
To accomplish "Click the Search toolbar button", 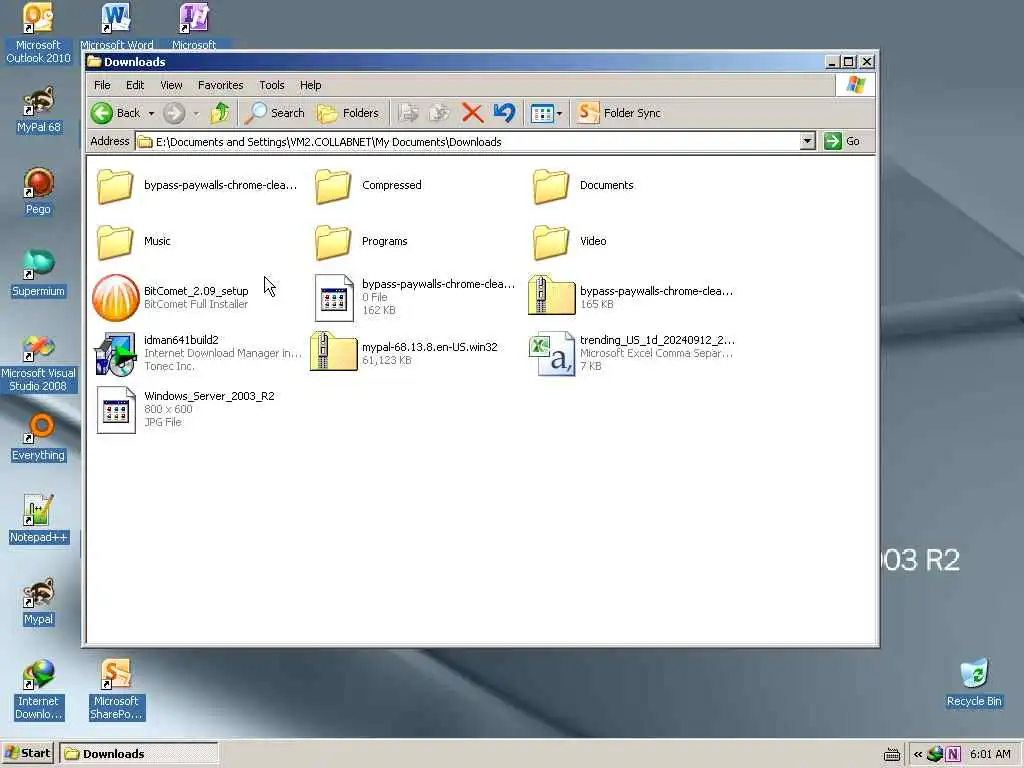I will (274, 113).
